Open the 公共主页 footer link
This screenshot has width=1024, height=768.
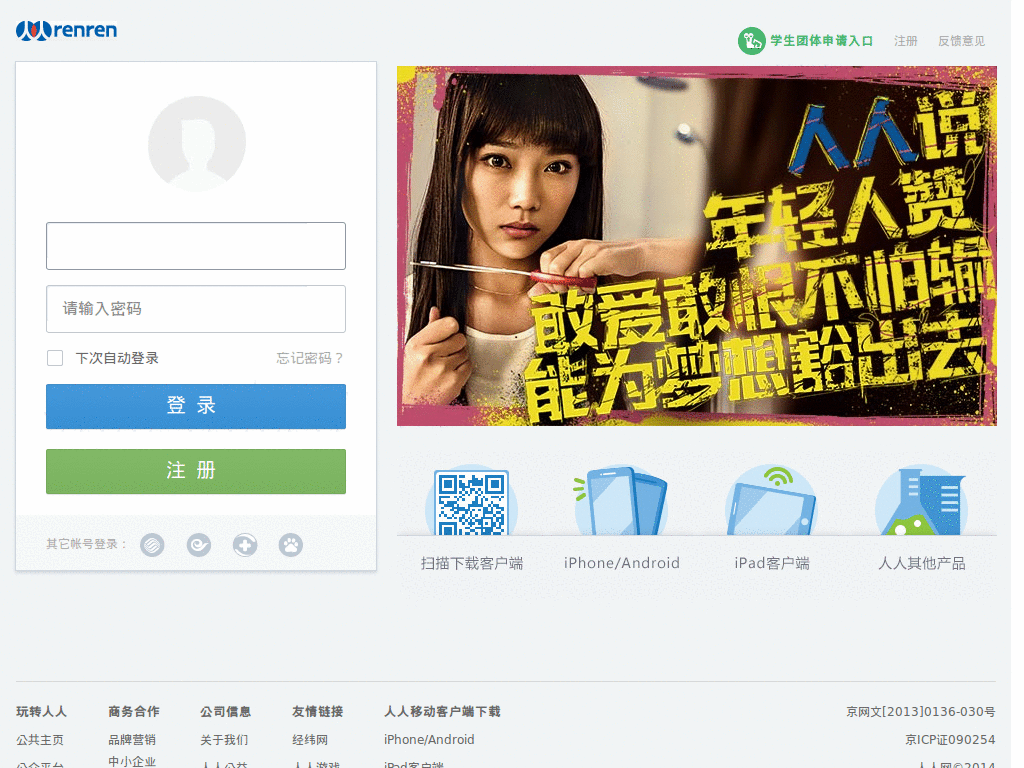point(40,739)
